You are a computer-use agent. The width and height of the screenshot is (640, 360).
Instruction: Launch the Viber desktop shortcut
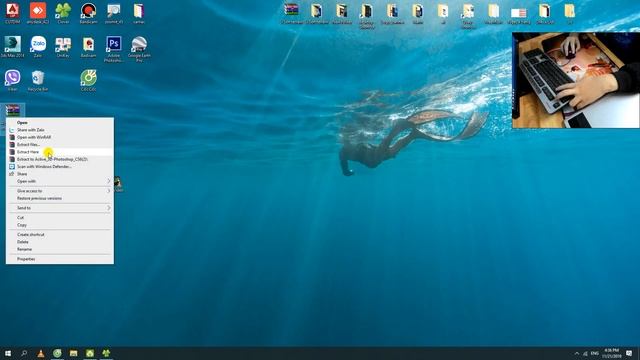click(13, 80)
